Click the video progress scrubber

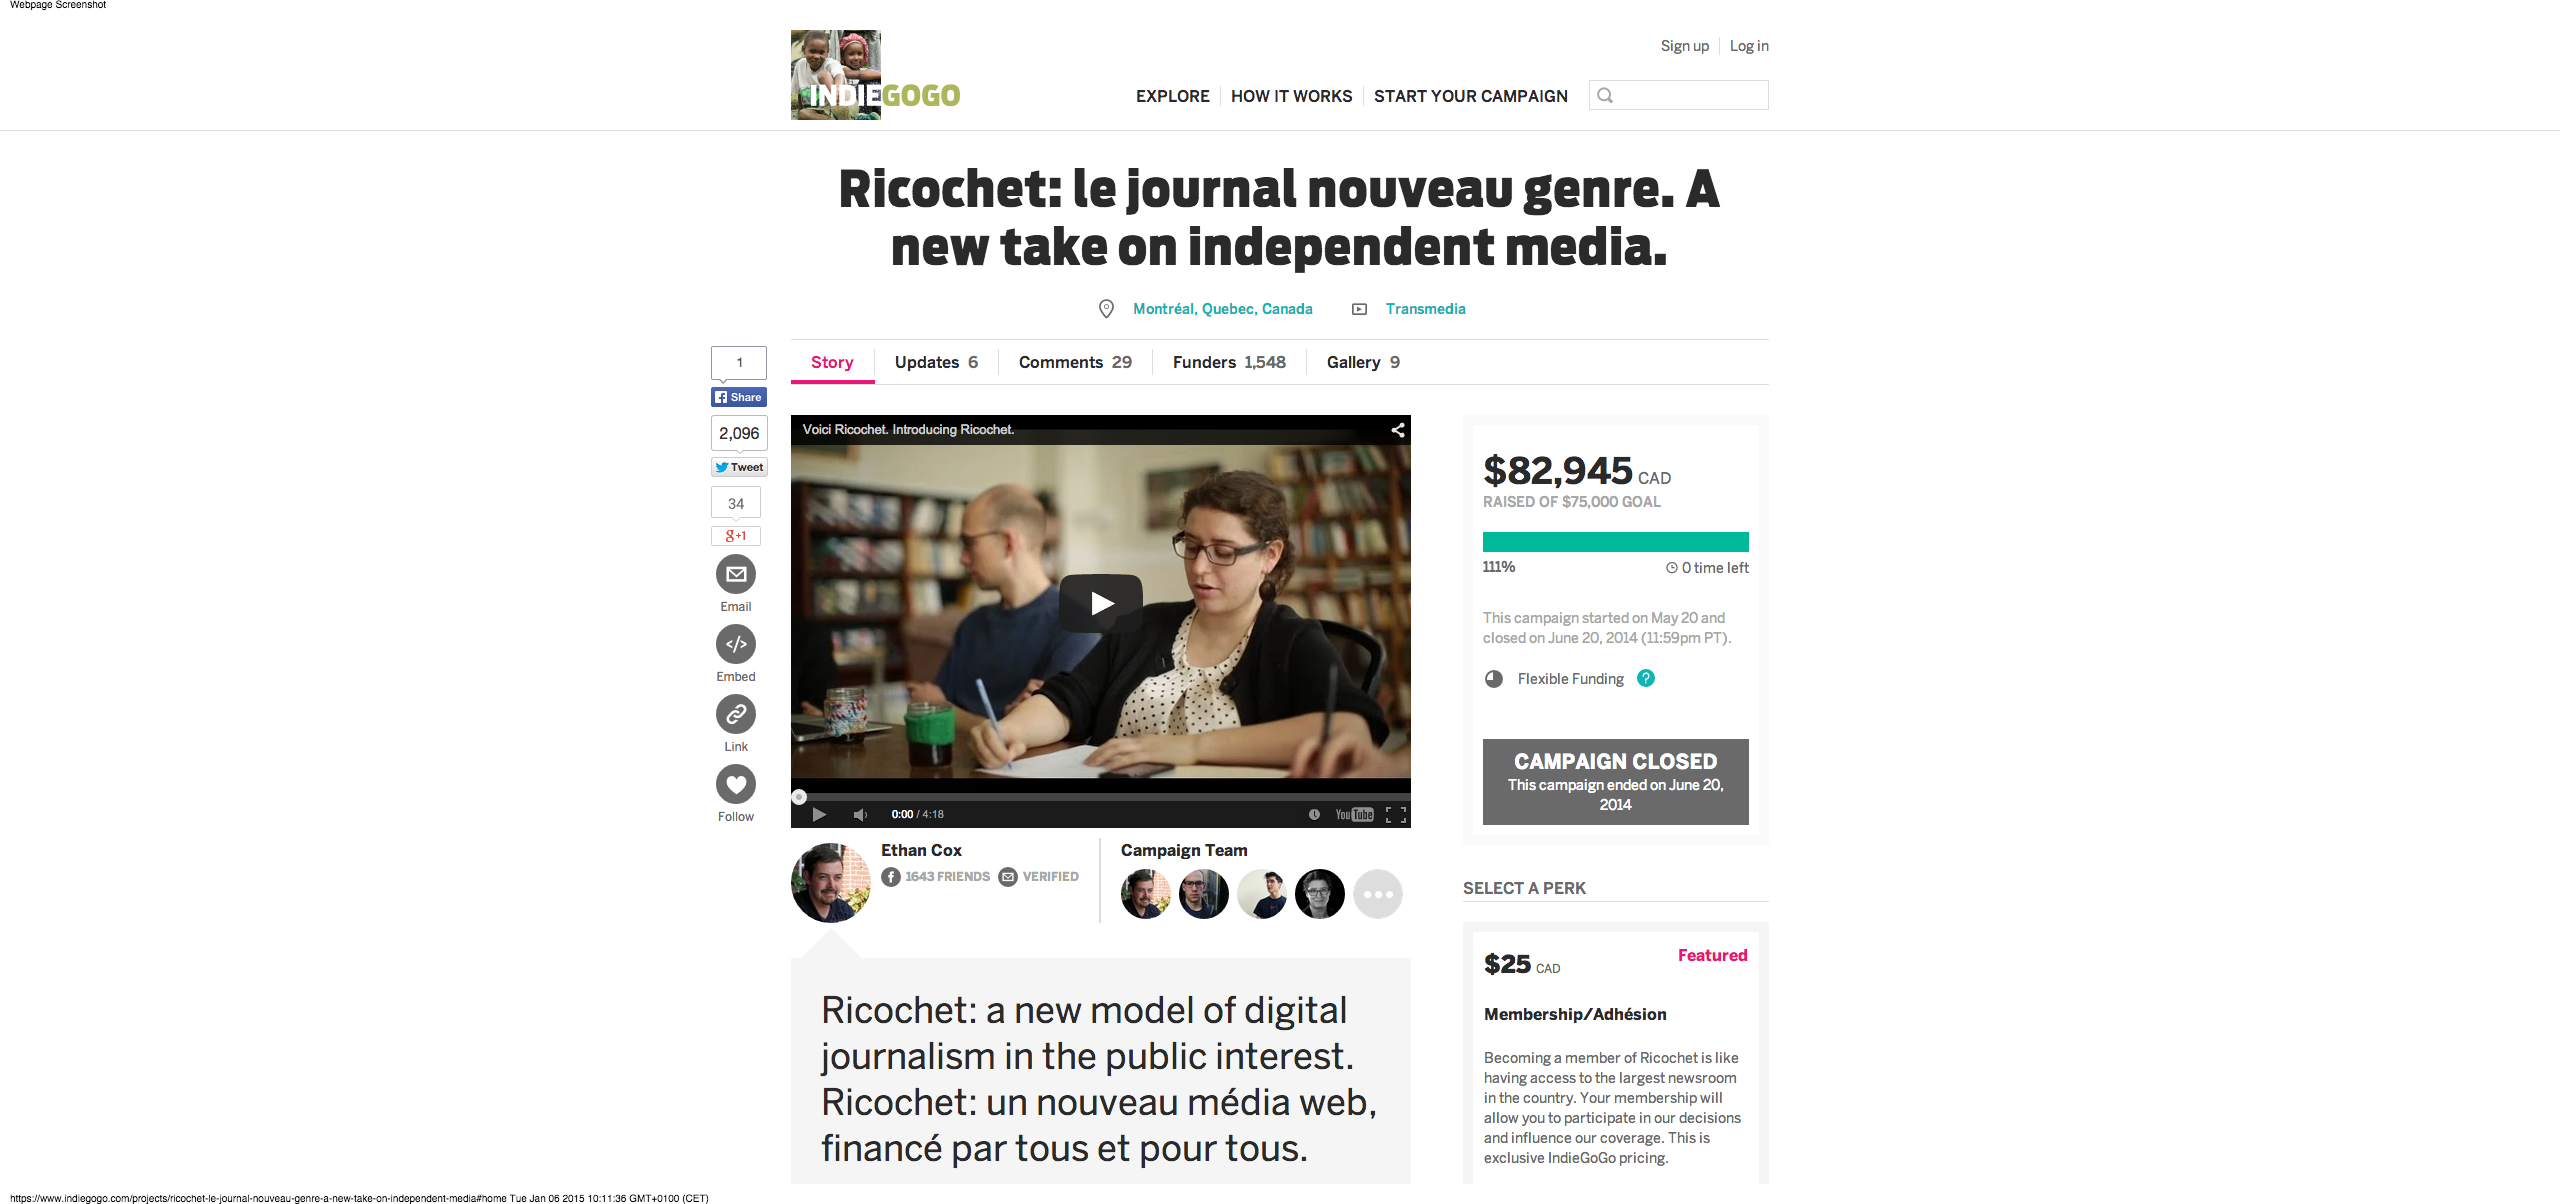click(799, 797)
